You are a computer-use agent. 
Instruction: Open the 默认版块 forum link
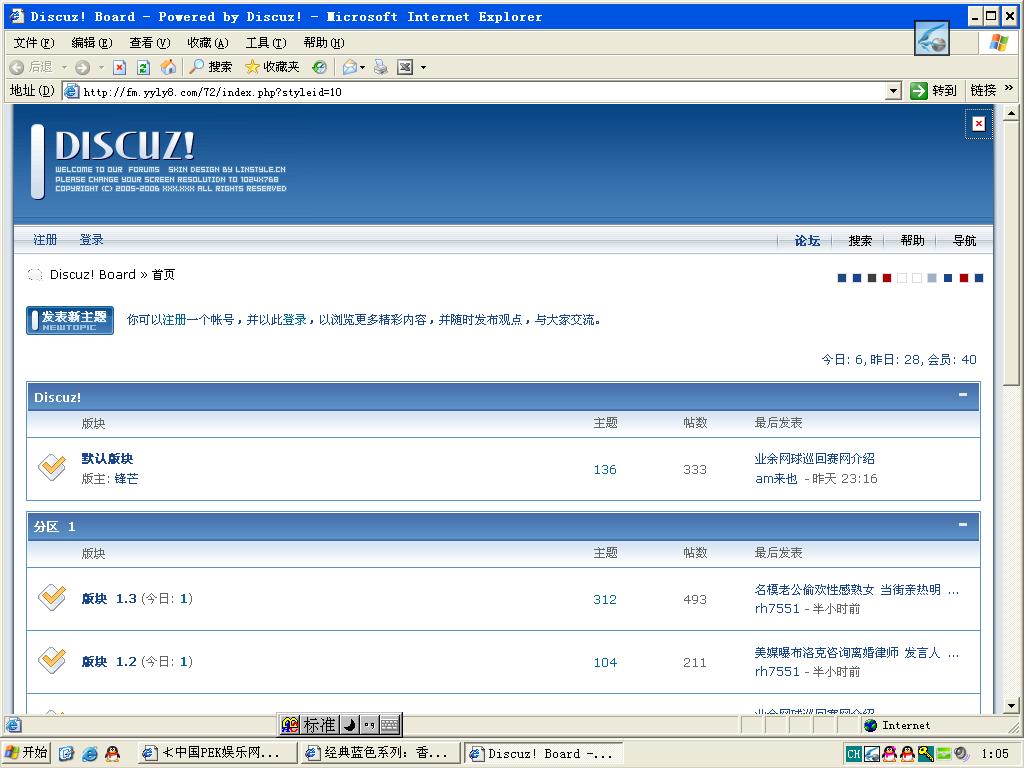[x=107, y=458]
